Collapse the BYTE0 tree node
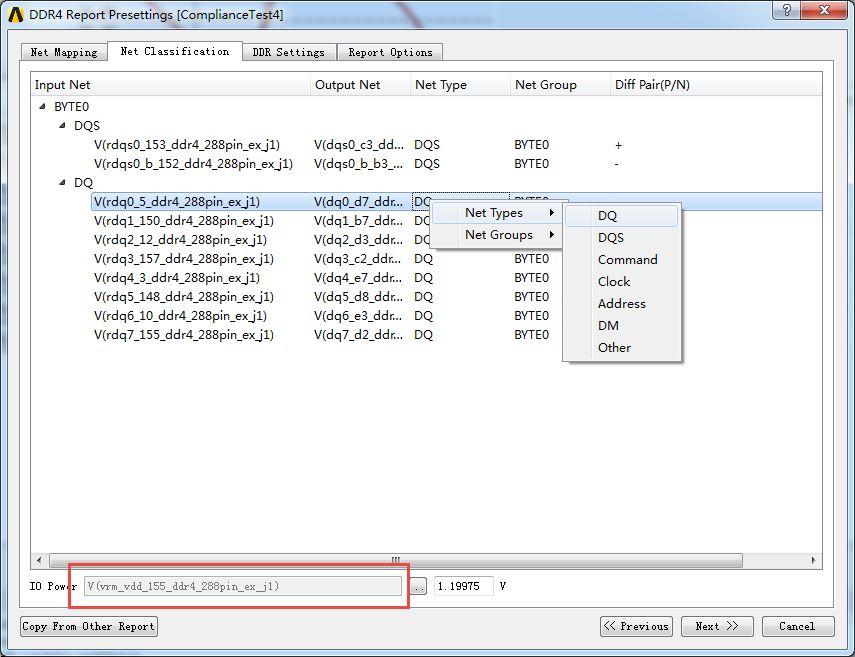The image size is (855, 657). pos(43,106)
